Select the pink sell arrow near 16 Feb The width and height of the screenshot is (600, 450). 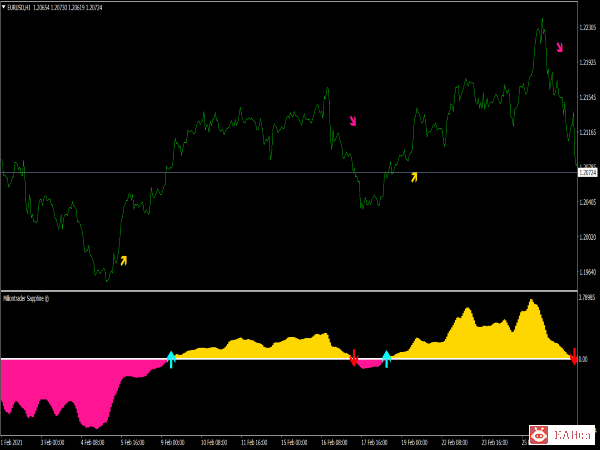(x=353, y=121)
